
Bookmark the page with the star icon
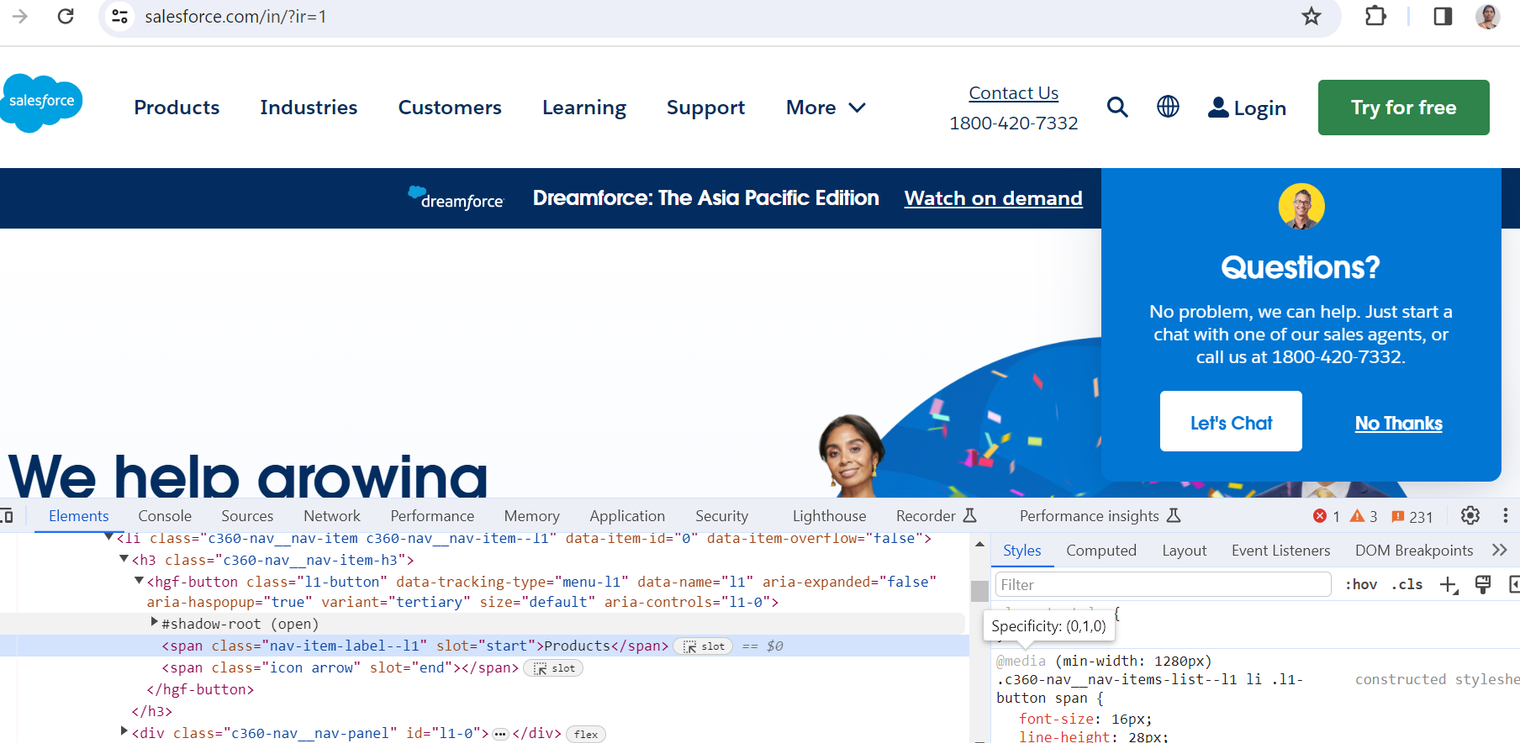pos(1311,16)
